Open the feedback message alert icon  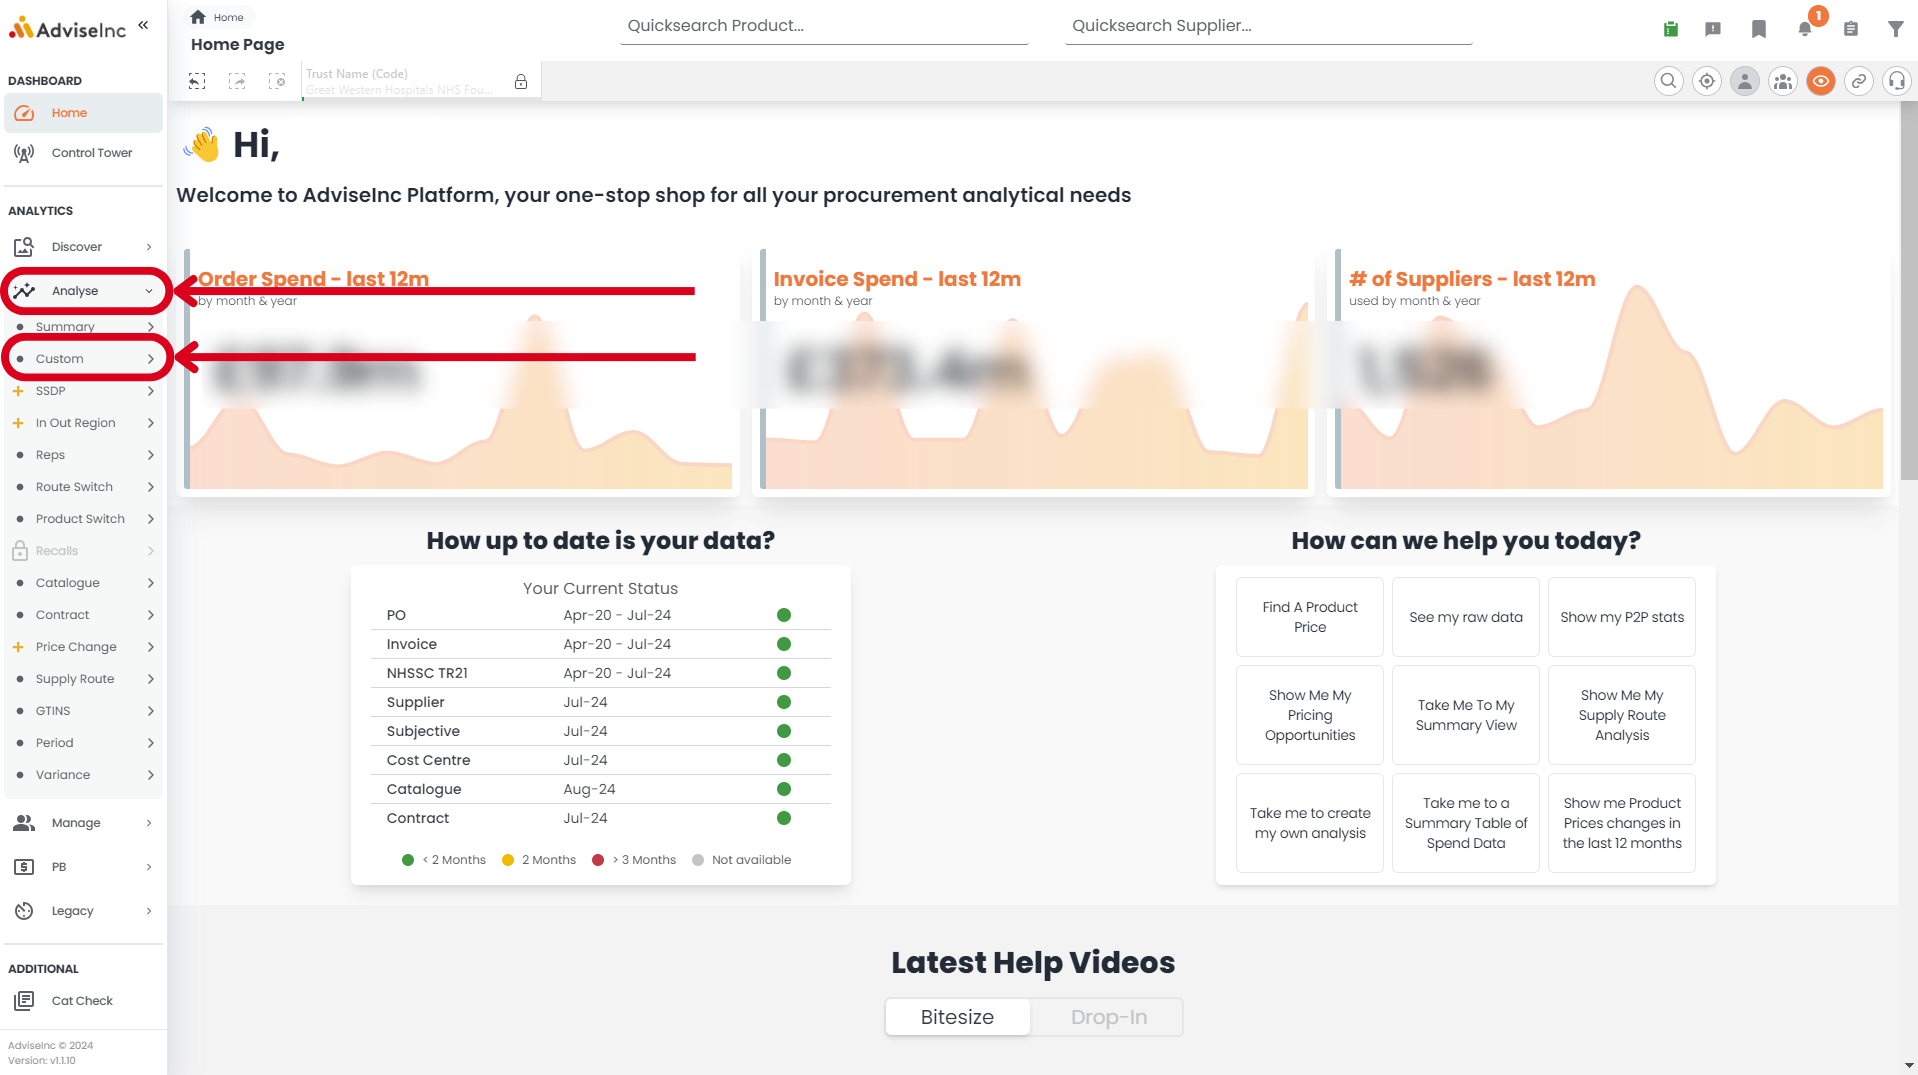pos(1713,29)
